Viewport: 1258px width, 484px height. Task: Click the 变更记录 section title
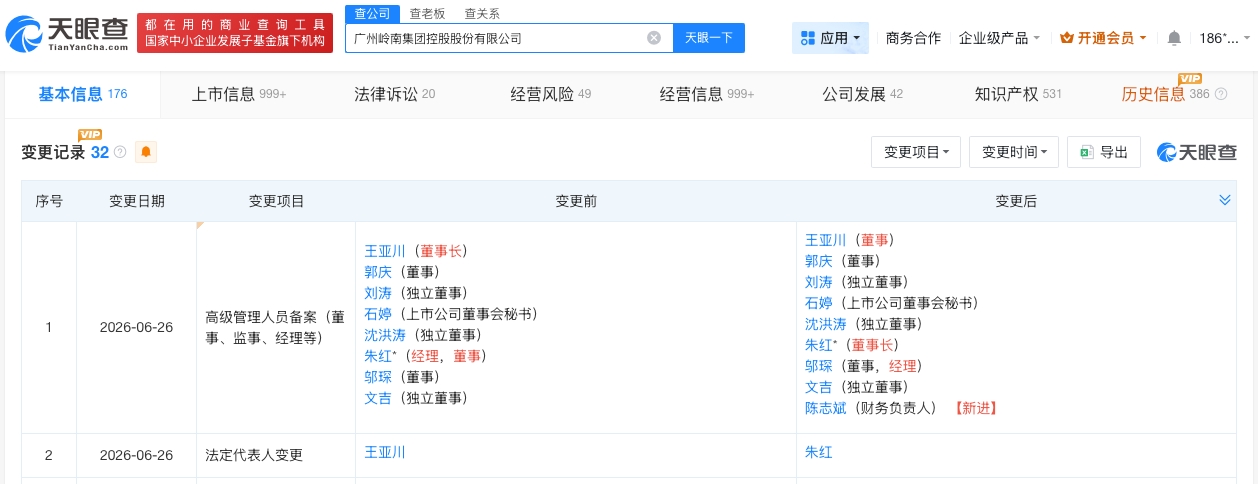point(53,152)
